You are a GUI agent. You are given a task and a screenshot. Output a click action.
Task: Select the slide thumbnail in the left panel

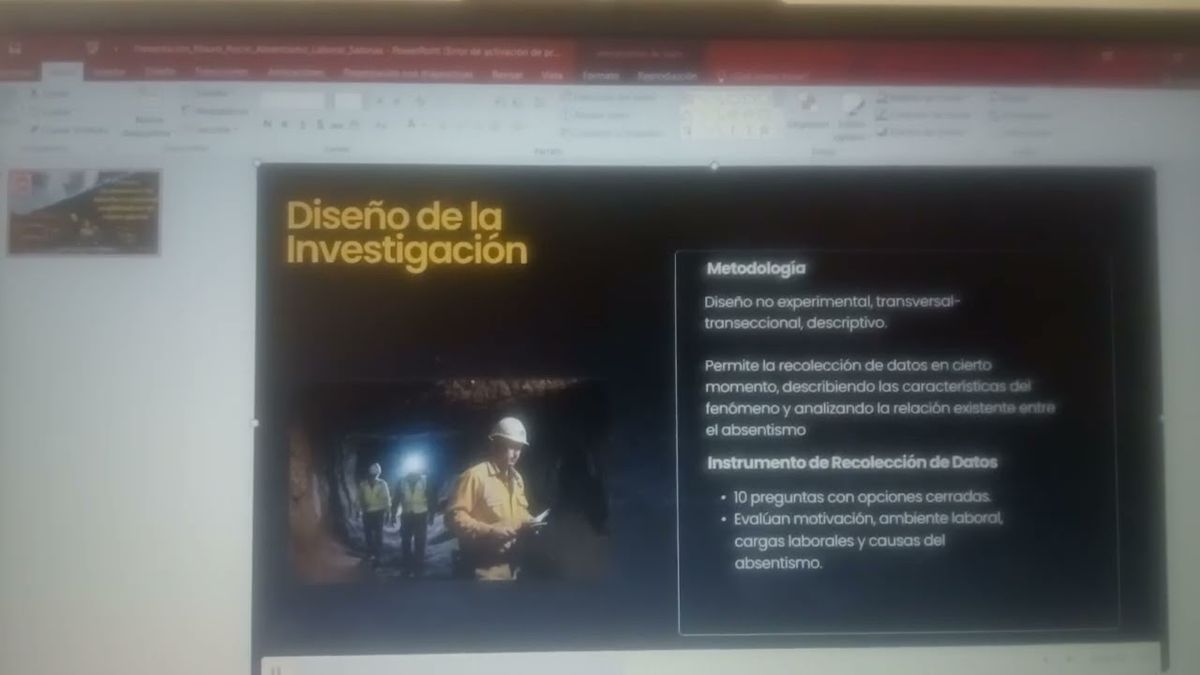coord(85,212)
